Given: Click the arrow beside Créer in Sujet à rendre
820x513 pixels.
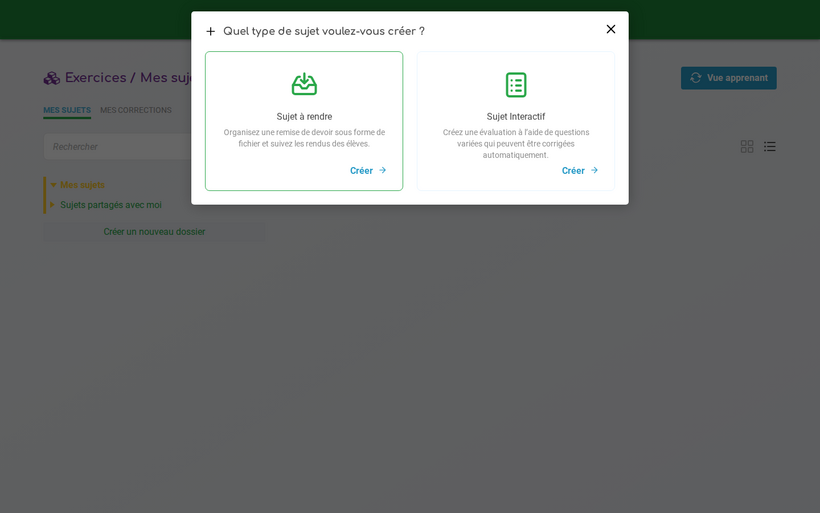Looking at the screenshot, I should coord(382,170).
